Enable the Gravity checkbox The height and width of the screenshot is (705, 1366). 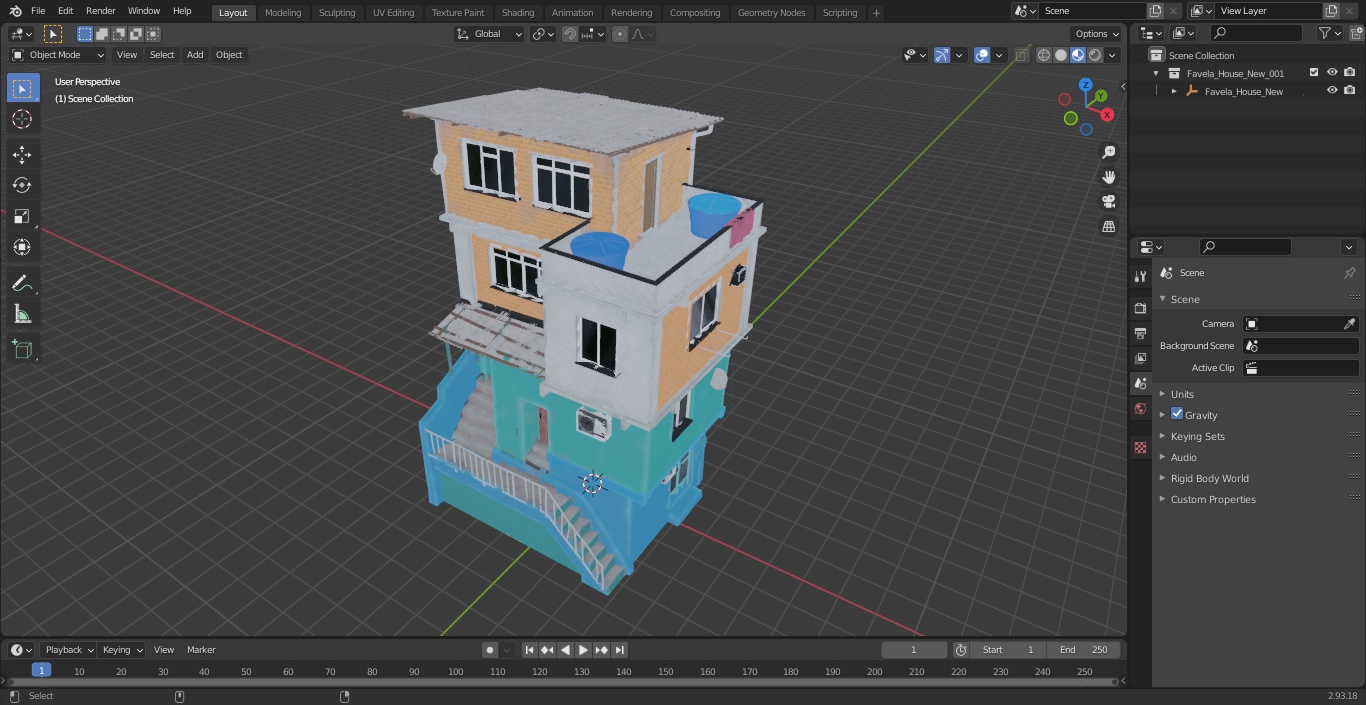(1177, 414)
